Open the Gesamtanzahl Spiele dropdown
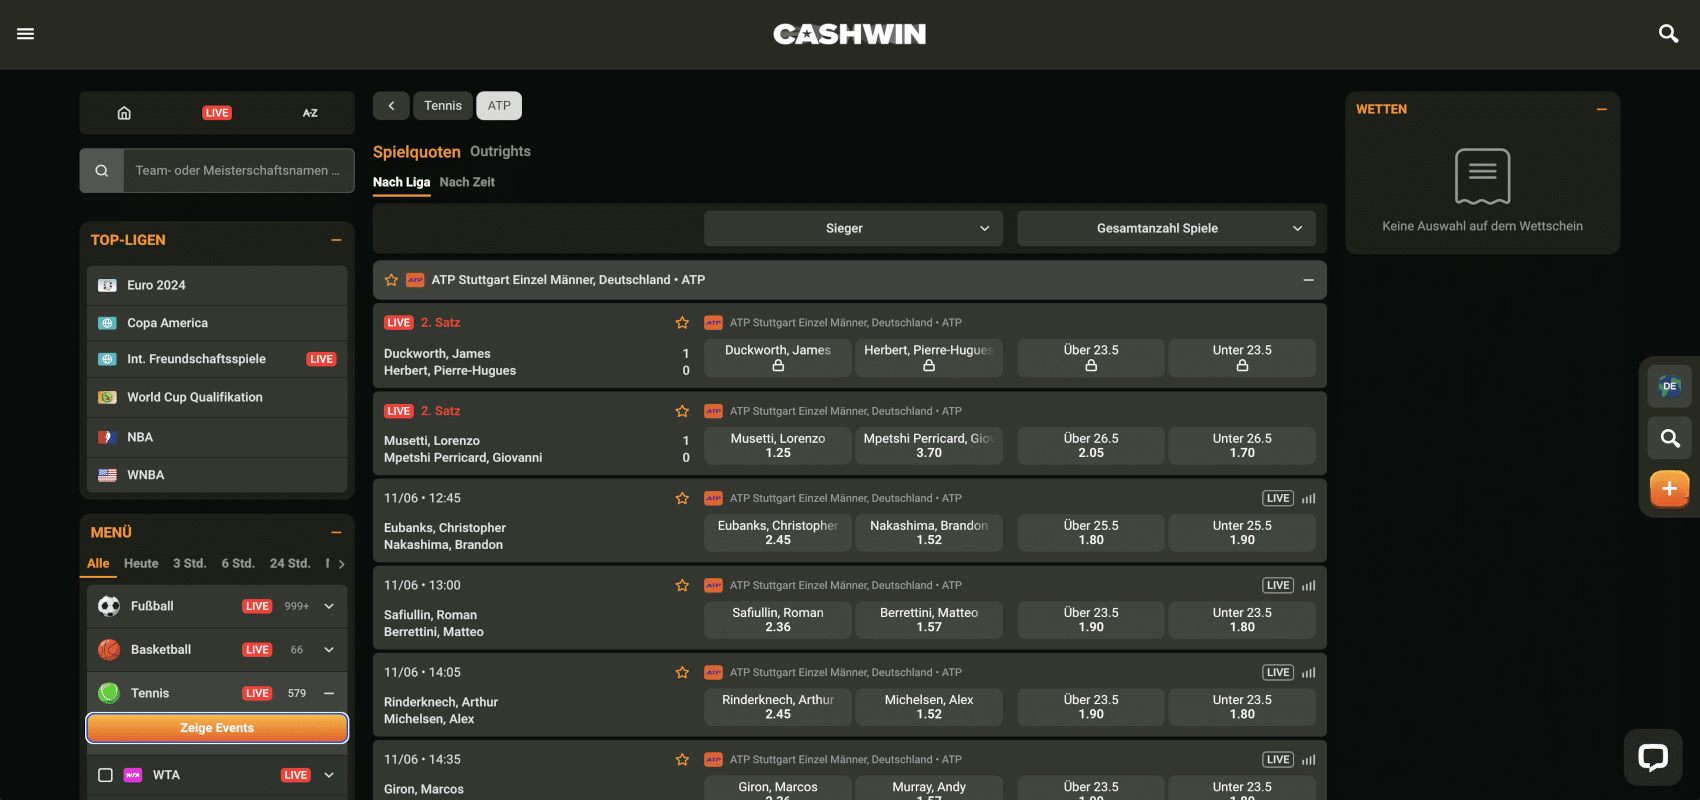Screen dimensions: 1700x800 [1166, 228]
